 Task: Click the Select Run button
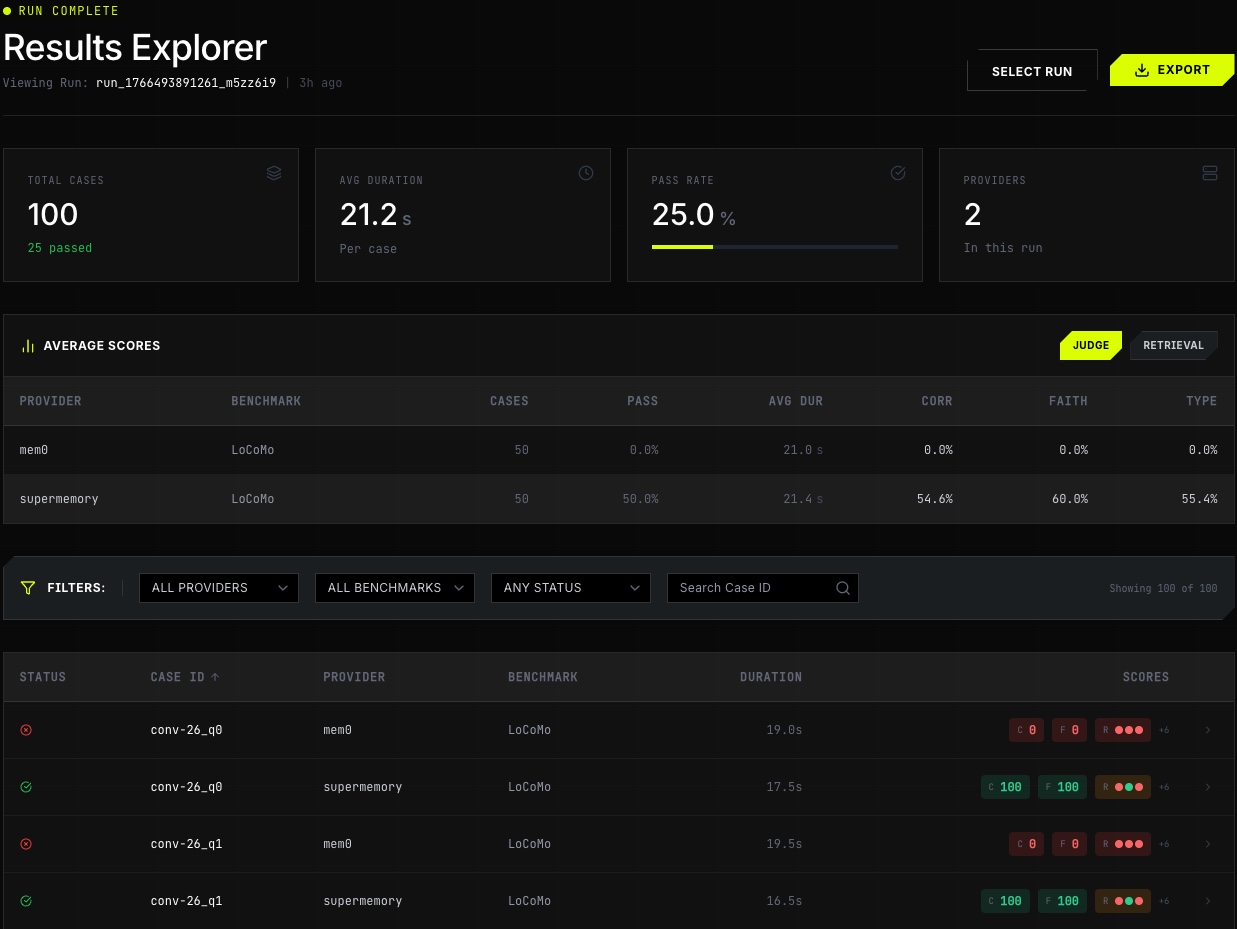(x=1032, y=71)
